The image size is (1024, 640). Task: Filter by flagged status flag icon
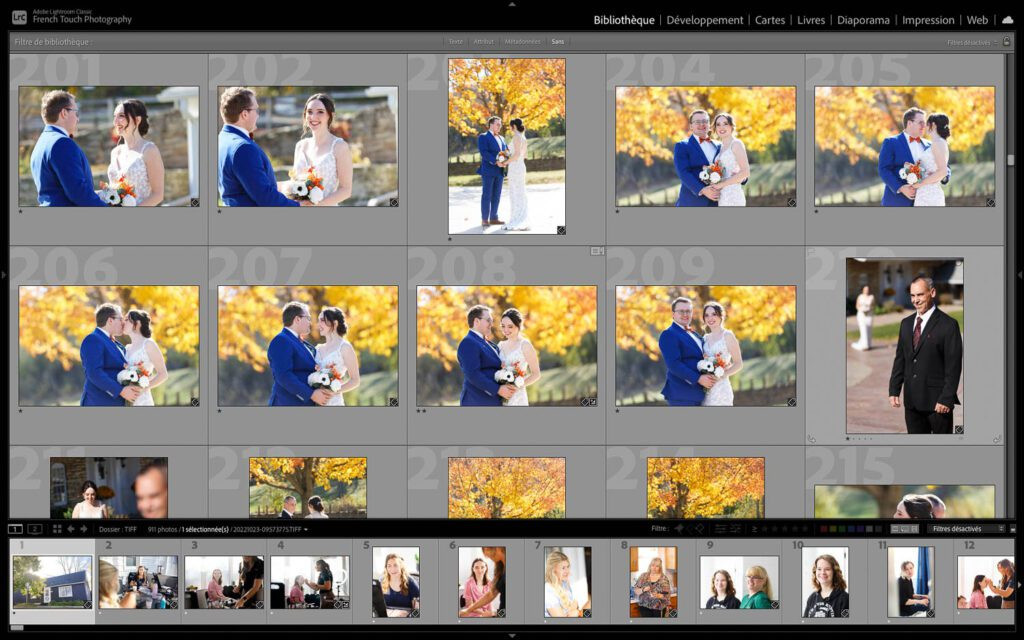coord(679,529)
